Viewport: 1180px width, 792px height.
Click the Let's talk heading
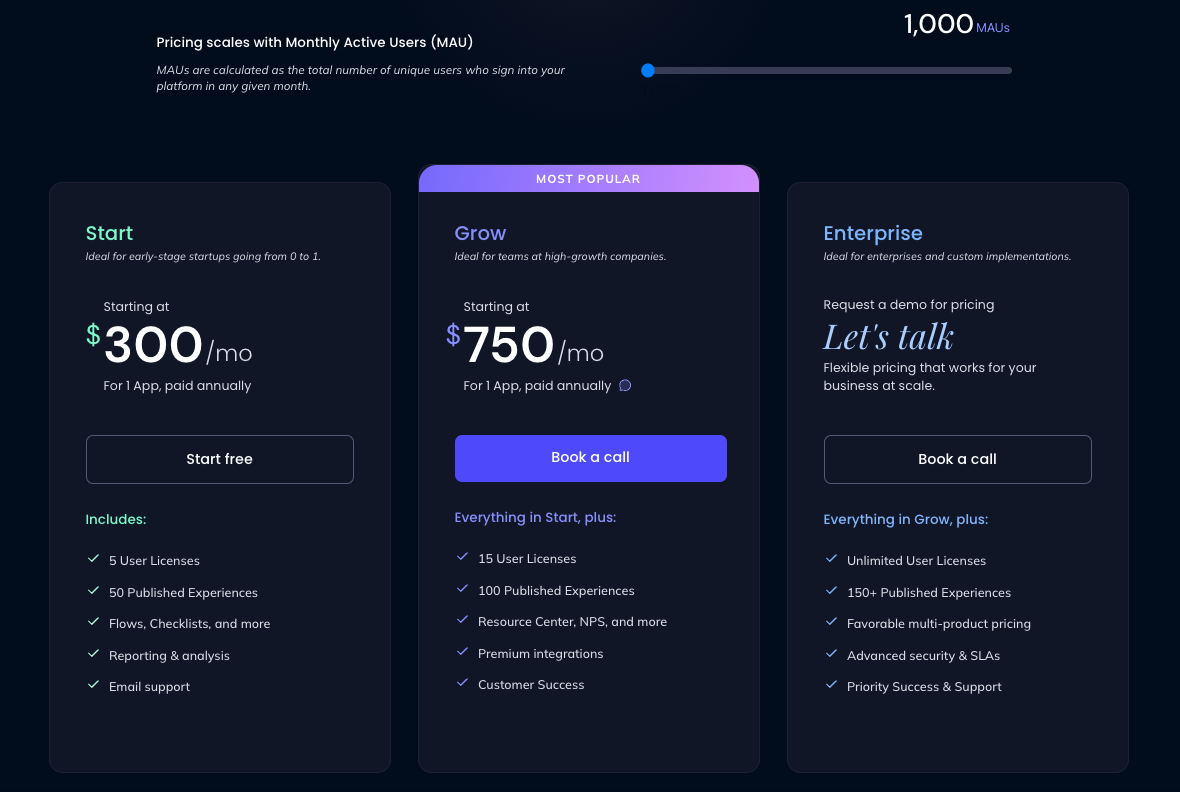(x=889, y=337)
